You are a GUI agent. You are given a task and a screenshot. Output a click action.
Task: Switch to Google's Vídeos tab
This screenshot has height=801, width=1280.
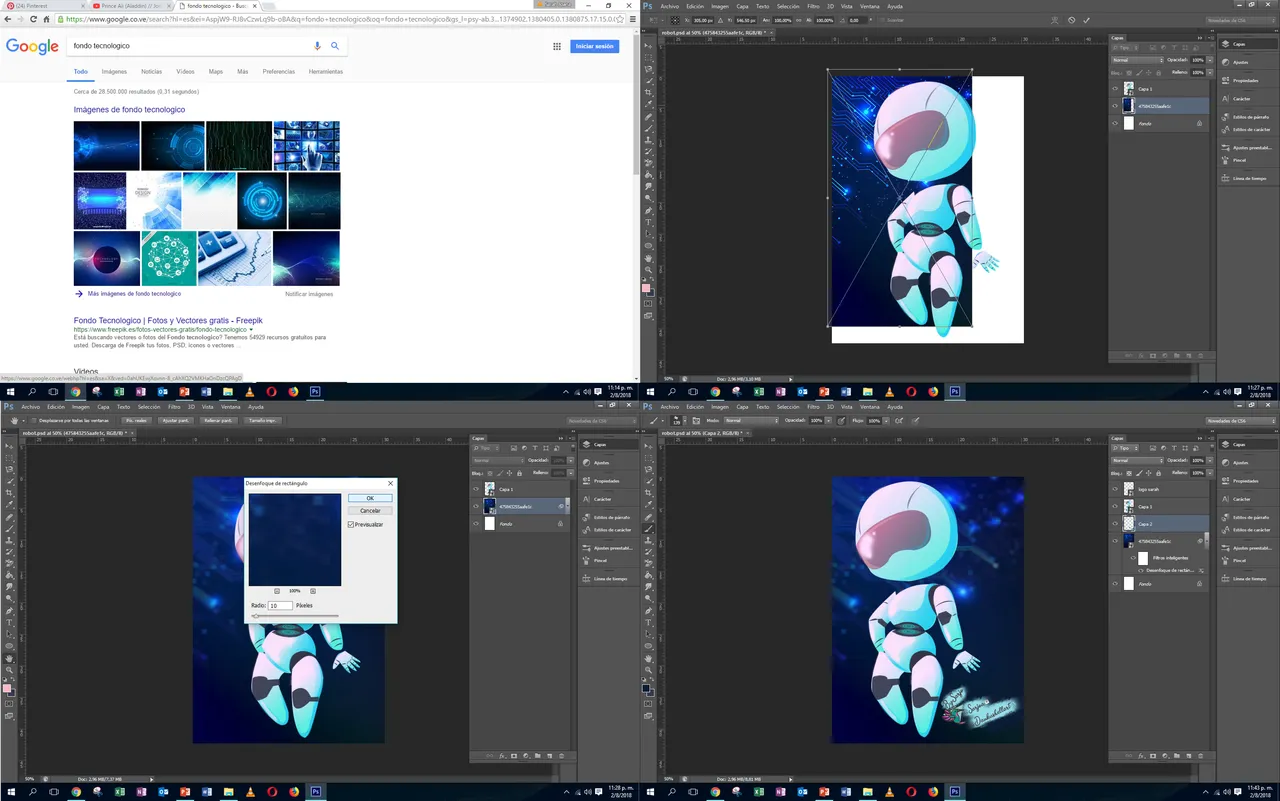185,72
